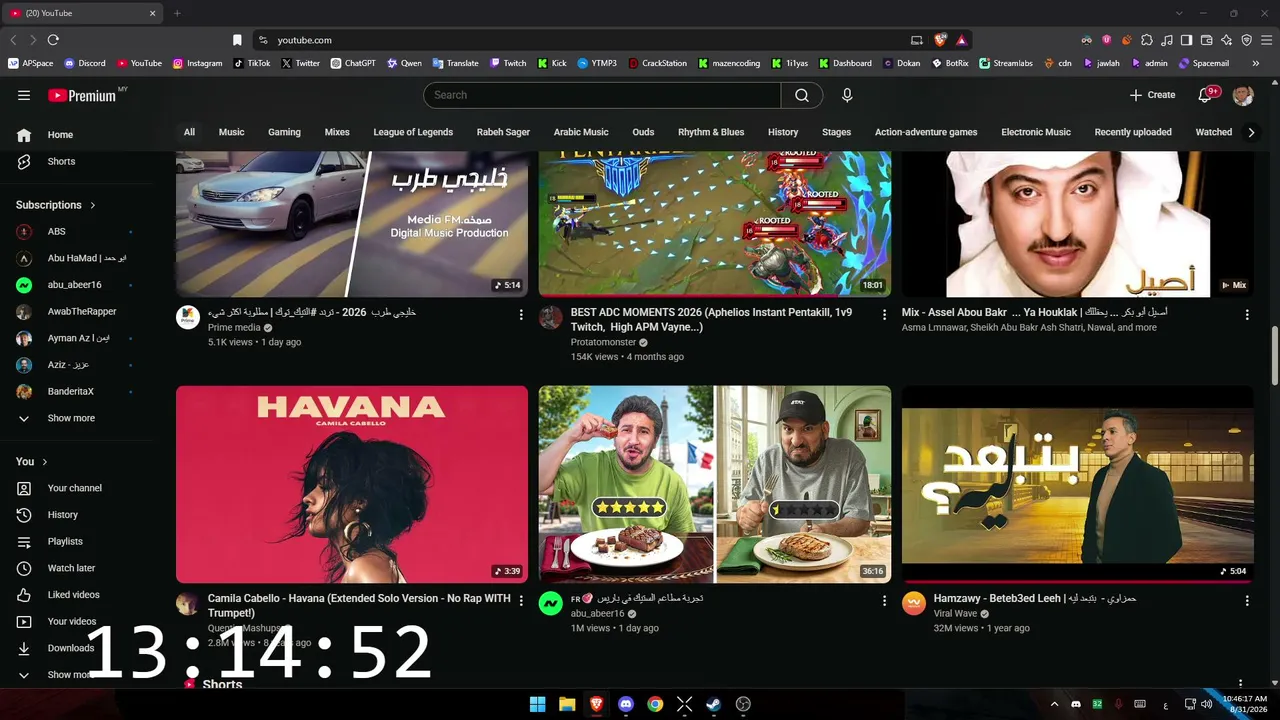Open the account avatar menu
1280x720 pixels.
pyautogui.click(x=1243, y=95)
